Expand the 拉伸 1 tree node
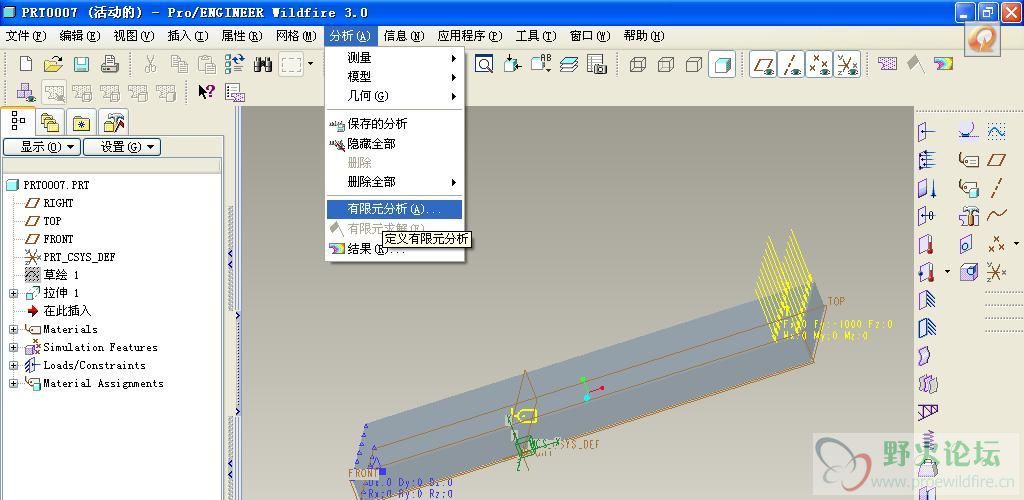 (x=13, y=294)
